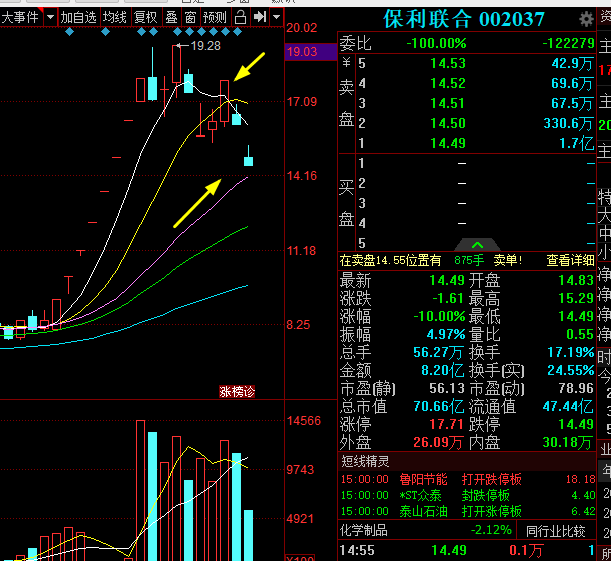Click the 最高 15.29 high value
This screenshot has height=561, width=611.
pyautogui.click(x=576, y=298)
